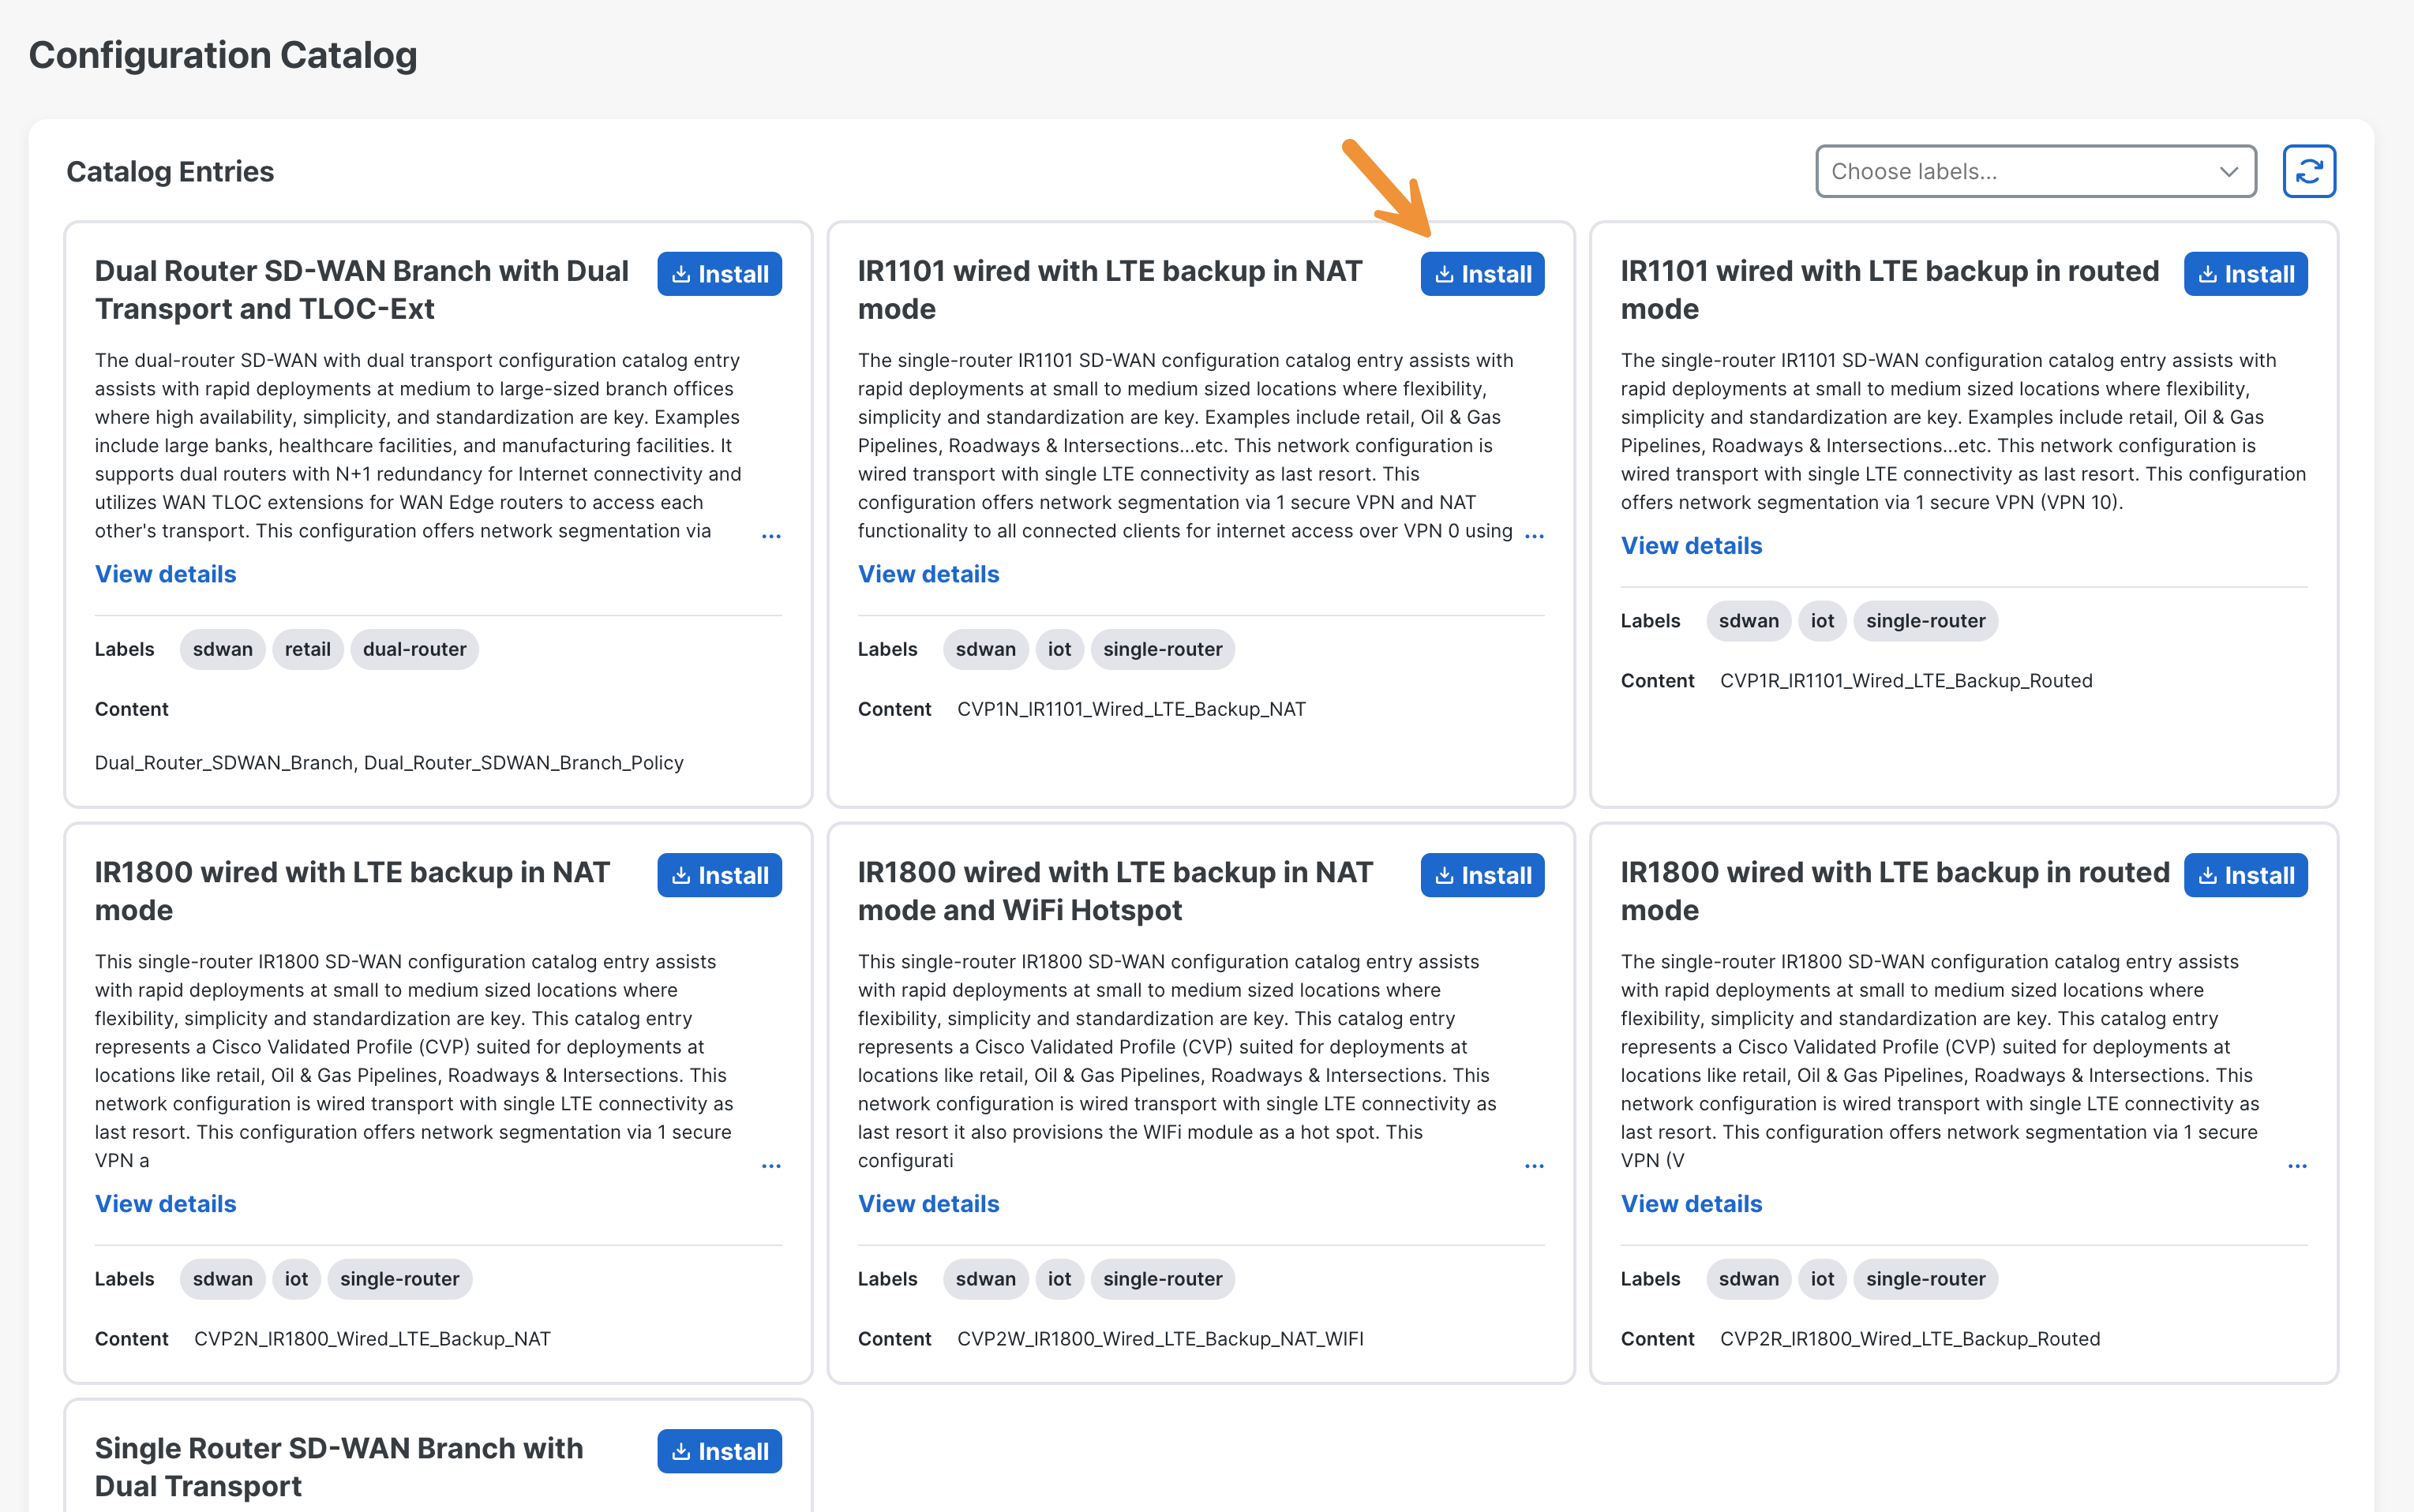The width and height of the screenshot is (2414, 1512).
Task: Click sdwan label on Dual Router card
Action: pyautogui.click(x=222, y=649)
